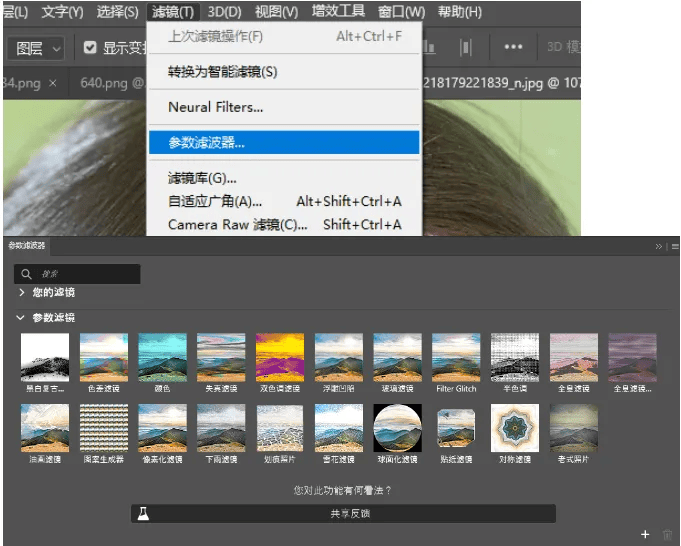Image resolution: width=681 pixels, height=546 pixels.
Task: Open Camera Raw 滤镜(C)... entry
Action: (x=284, y=224)
